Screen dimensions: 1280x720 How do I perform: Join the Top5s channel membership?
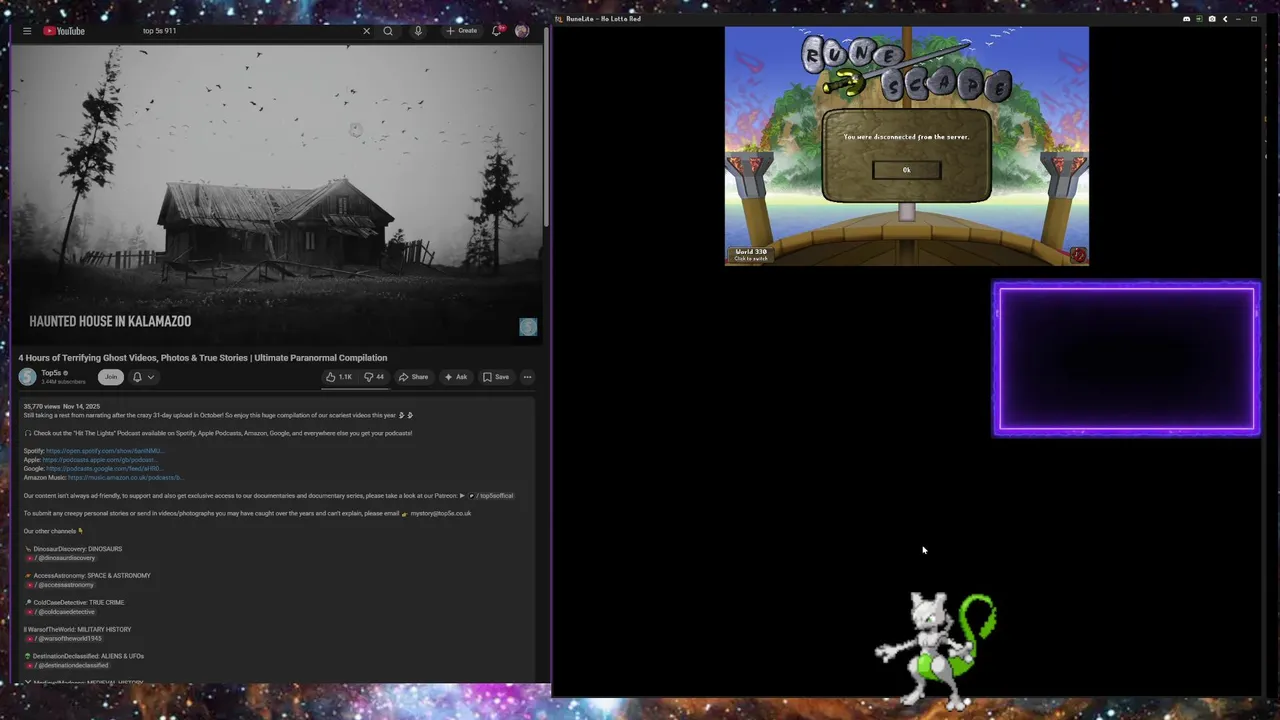(111, 377)
